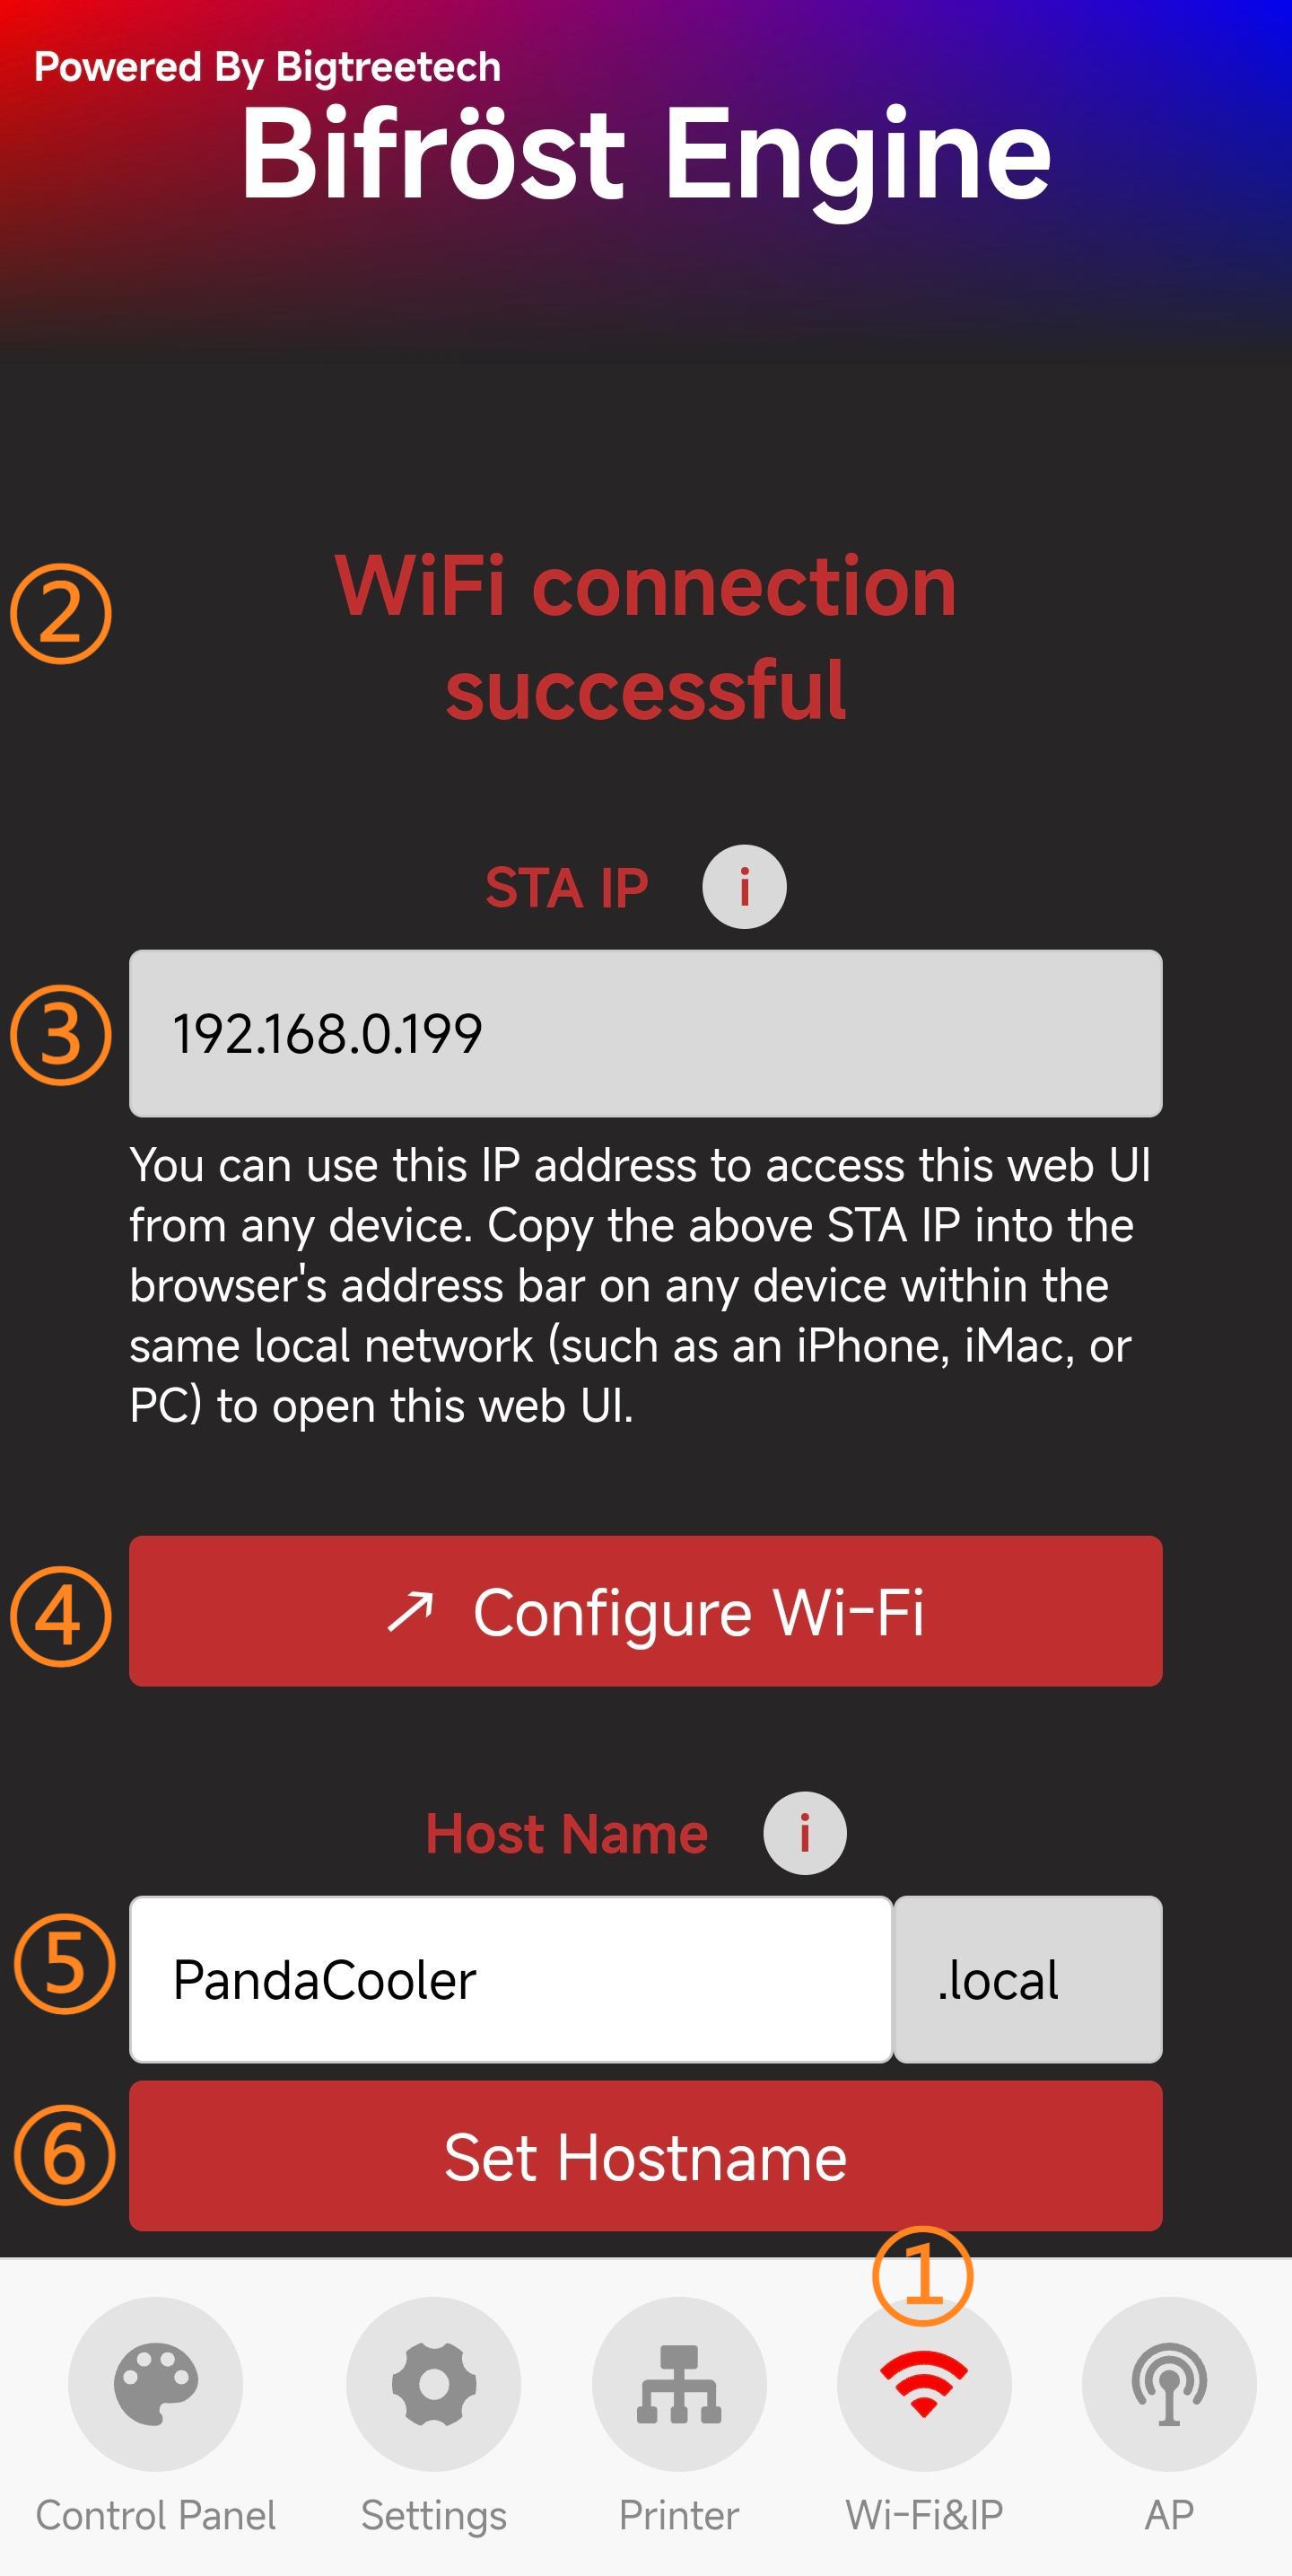1292x2576 pixels.
Task: Tap the red Wi-Fi signal icon
Action: [924, 2383]
